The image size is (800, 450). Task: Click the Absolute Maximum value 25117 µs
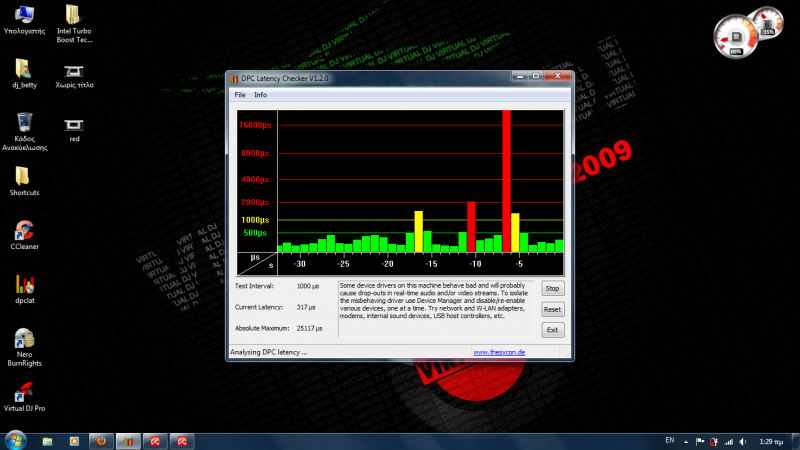(x=309, y=329)
